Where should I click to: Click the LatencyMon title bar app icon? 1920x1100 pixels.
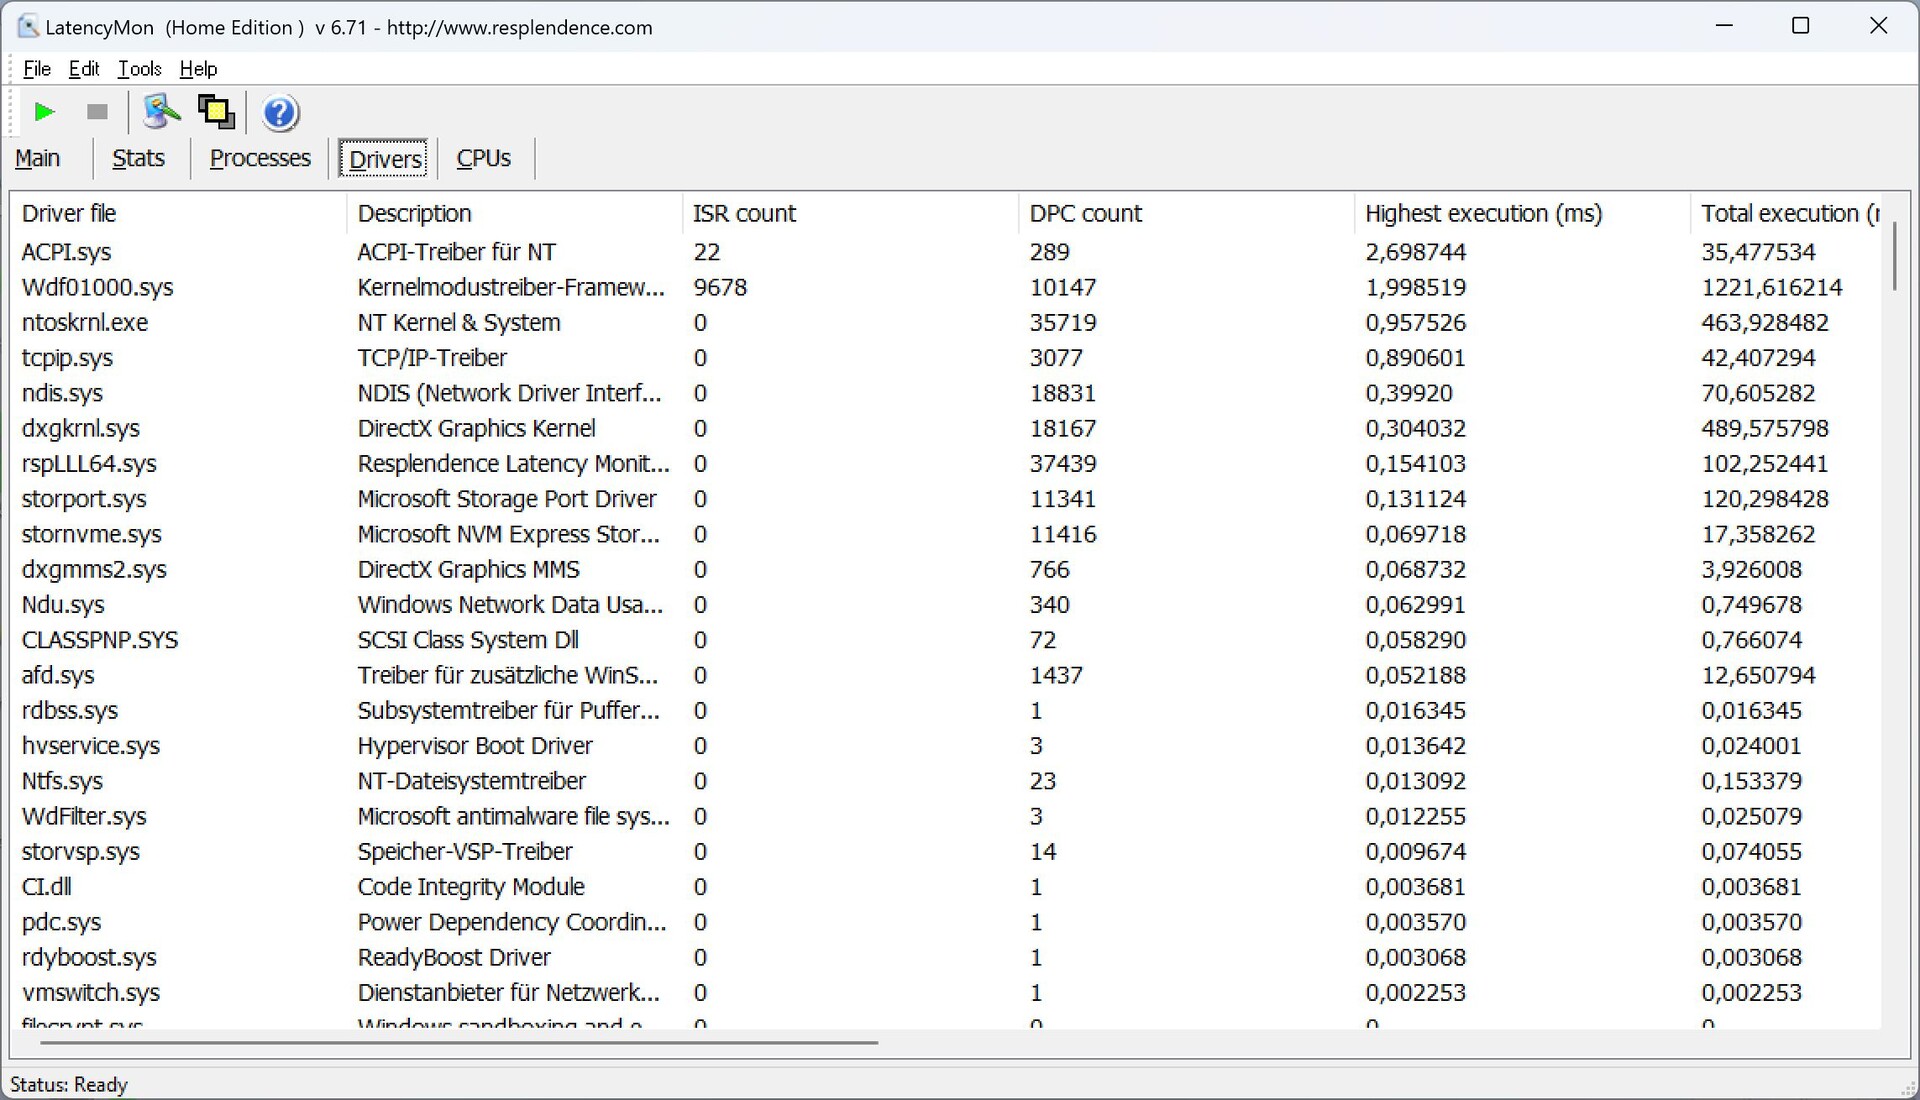28,27
